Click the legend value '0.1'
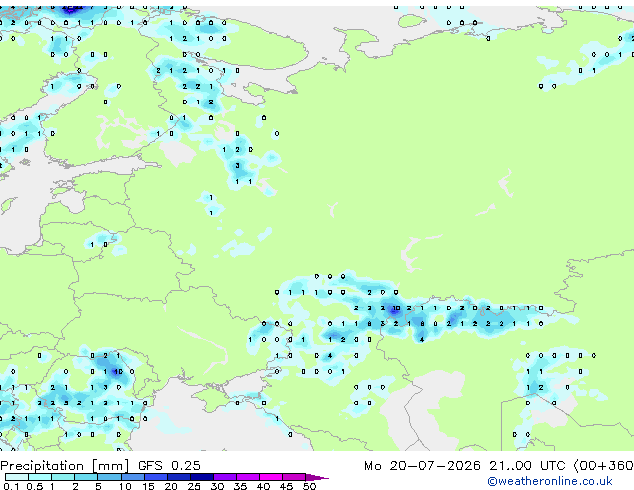 click(11, 486)
